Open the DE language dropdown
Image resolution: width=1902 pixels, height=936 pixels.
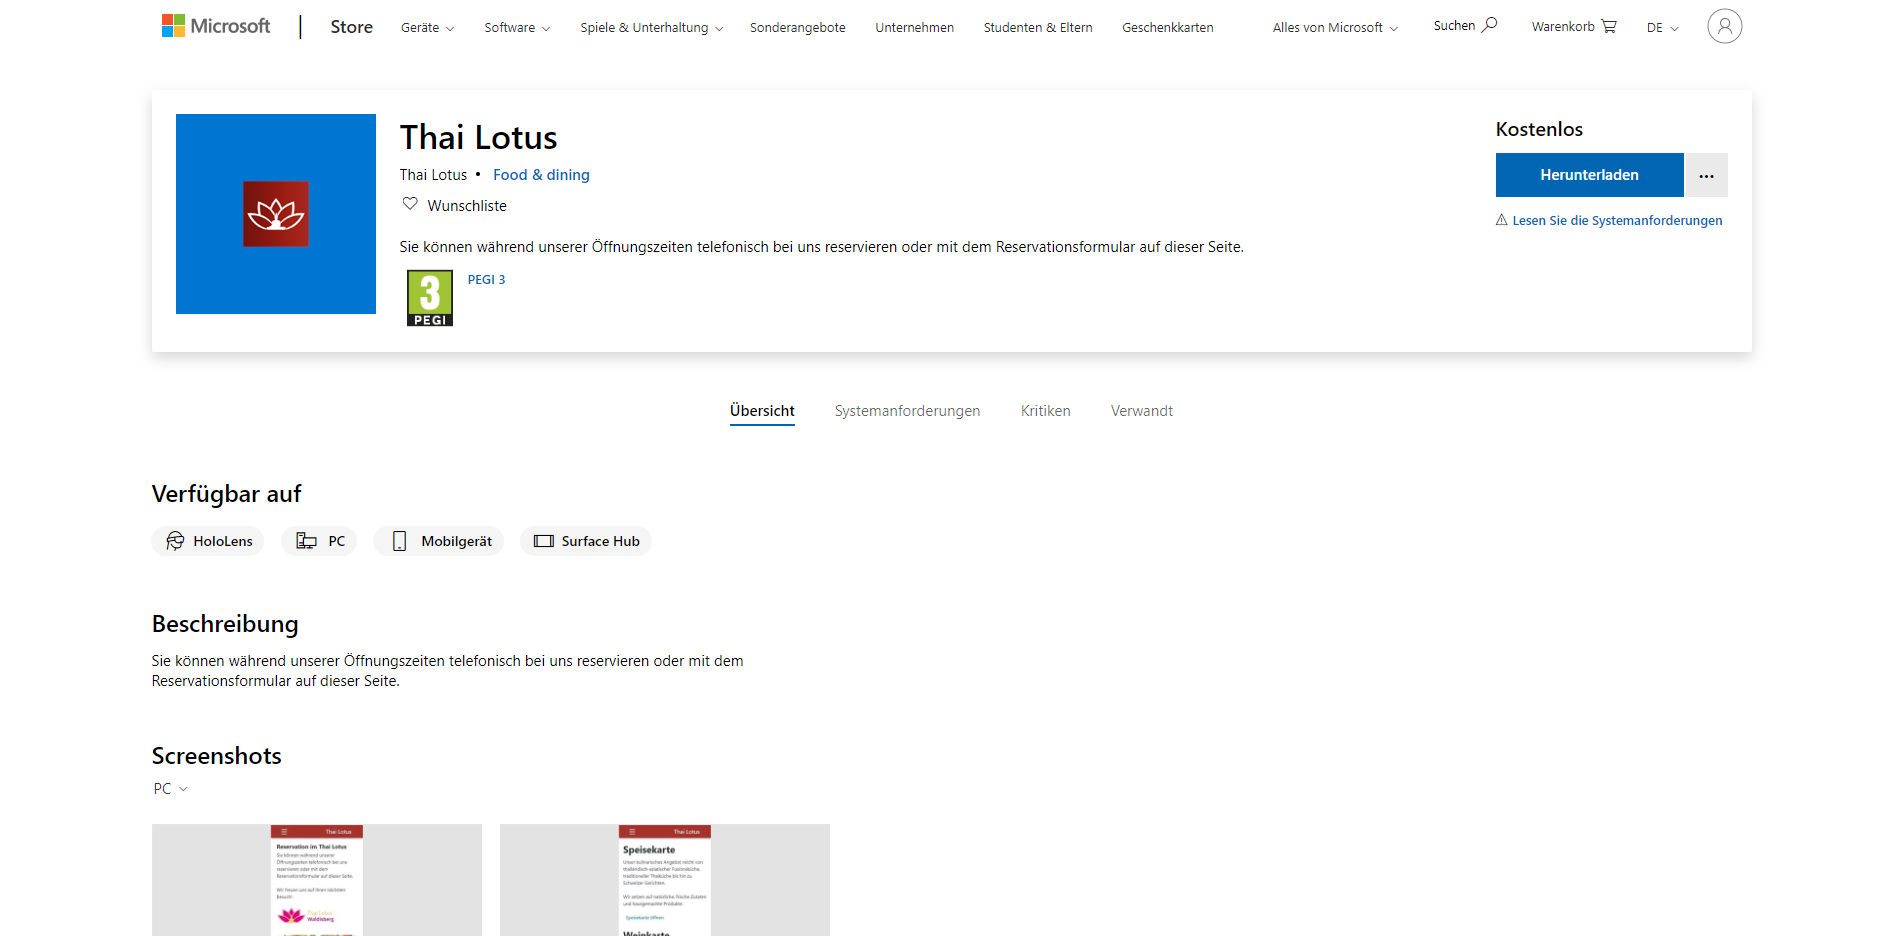click(x=1660, y=29)
